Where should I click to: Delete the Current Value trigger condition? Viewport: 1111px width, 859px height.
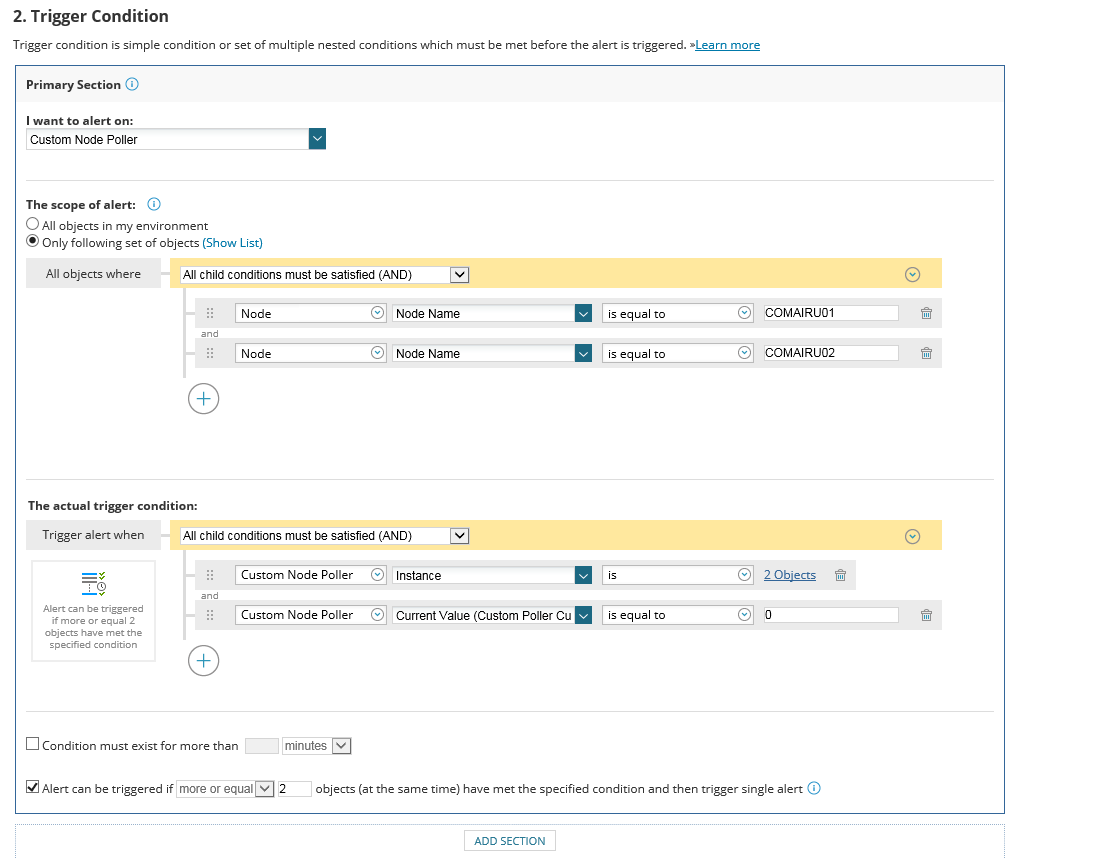tap(926, 615)
